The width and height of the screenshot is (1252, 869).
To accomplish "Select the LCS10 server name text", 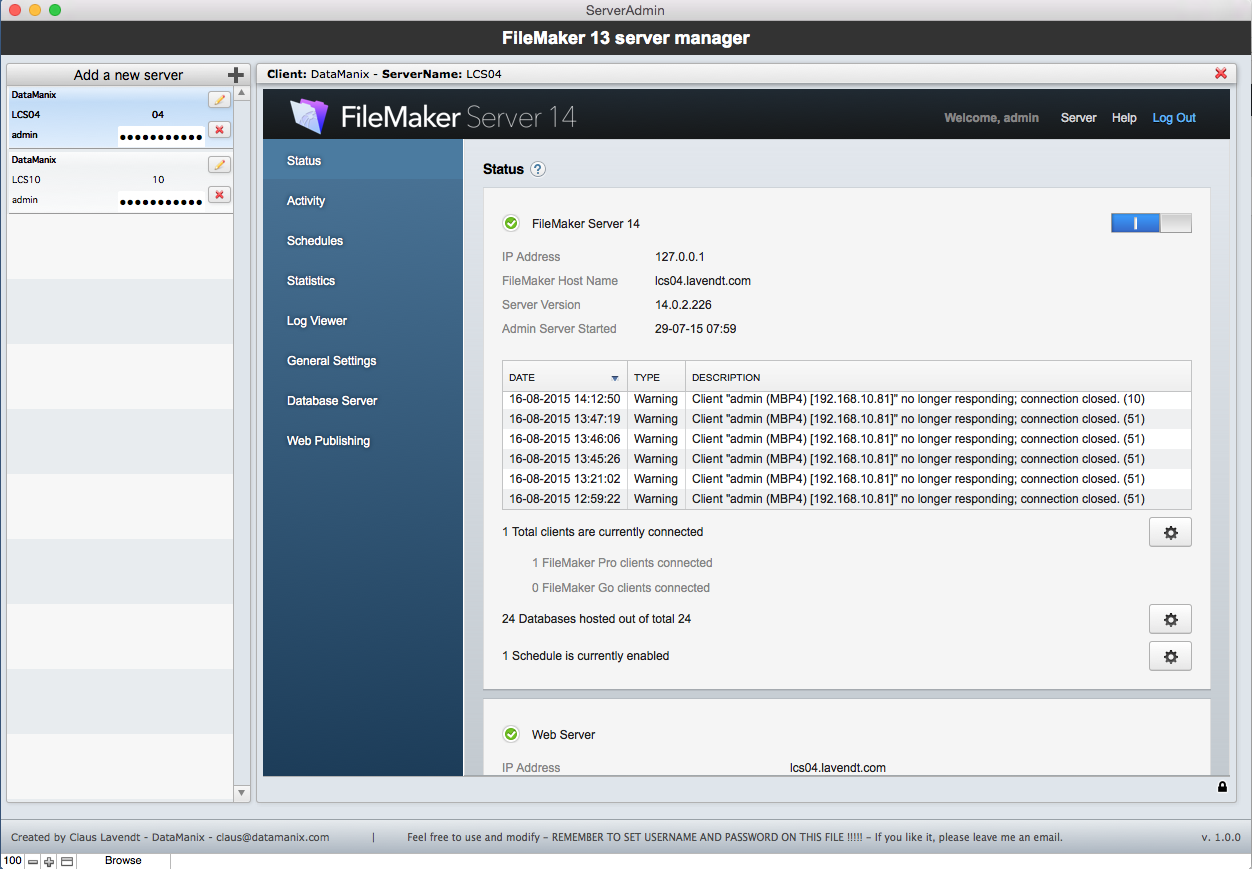I will coord(26,180).
